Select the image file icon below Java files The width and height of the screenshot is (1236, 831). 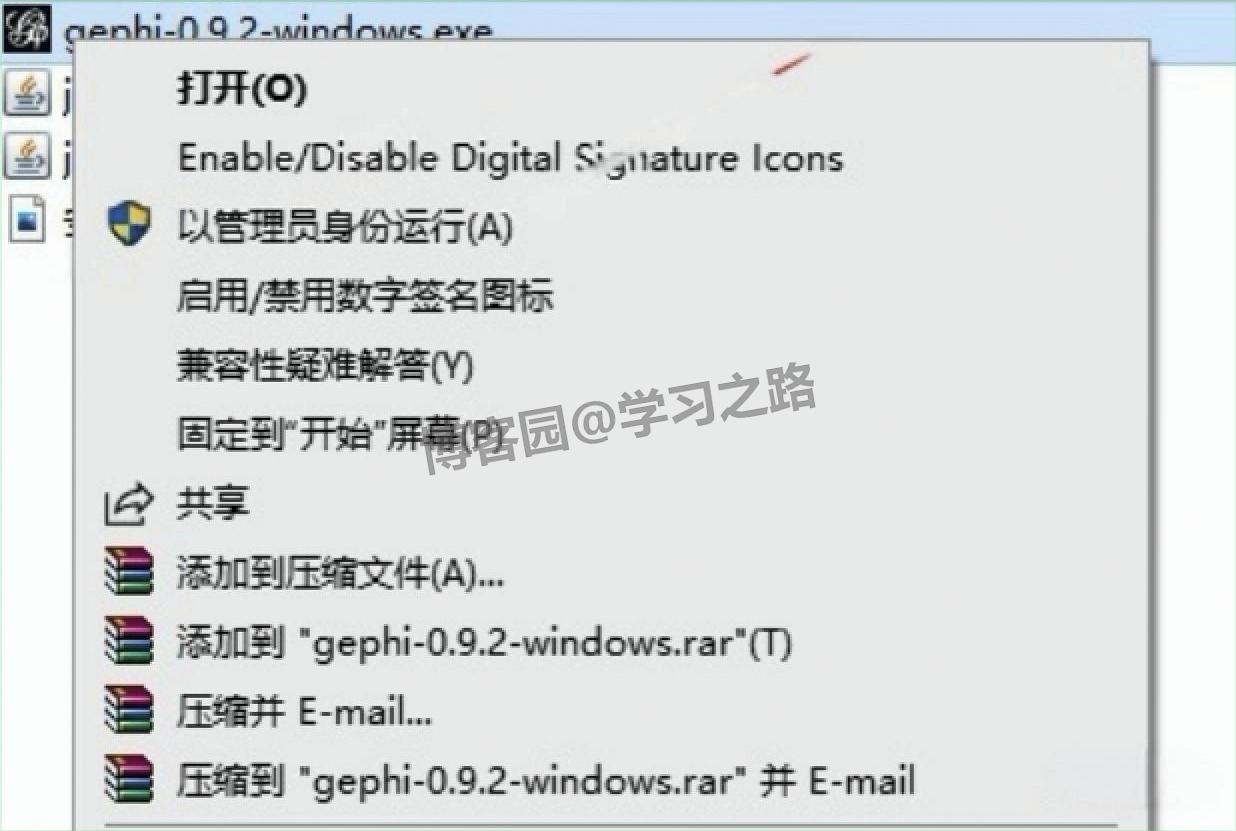click(x=27, y=219)
